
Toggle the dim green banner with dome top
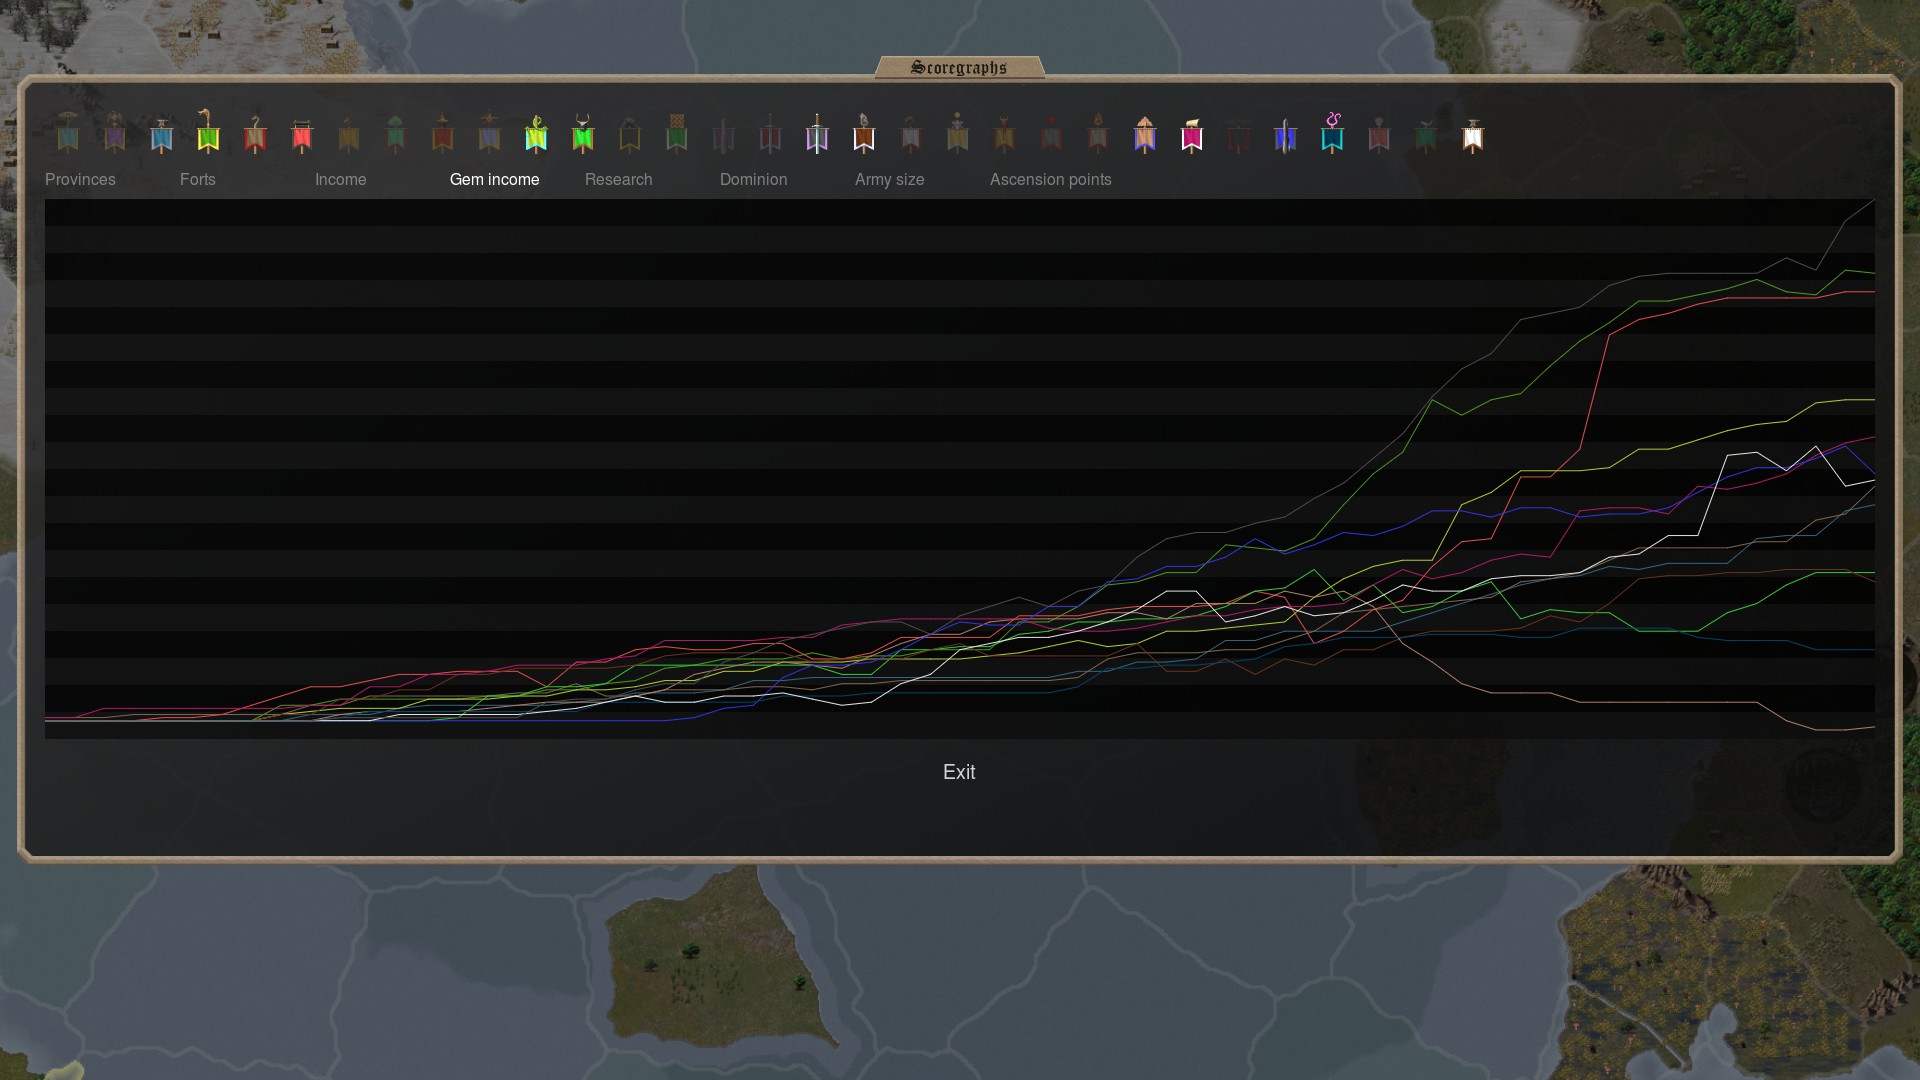tap(396, 132)
